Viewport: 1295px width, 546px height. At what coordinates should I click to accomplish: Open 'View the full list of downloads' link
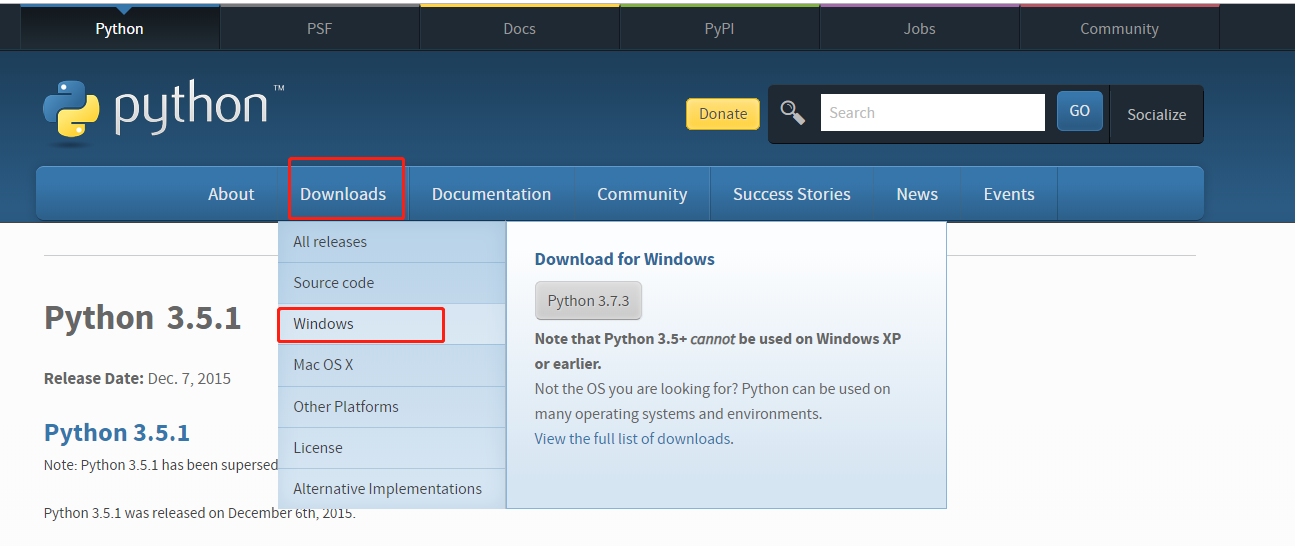(x=632, y=438)
